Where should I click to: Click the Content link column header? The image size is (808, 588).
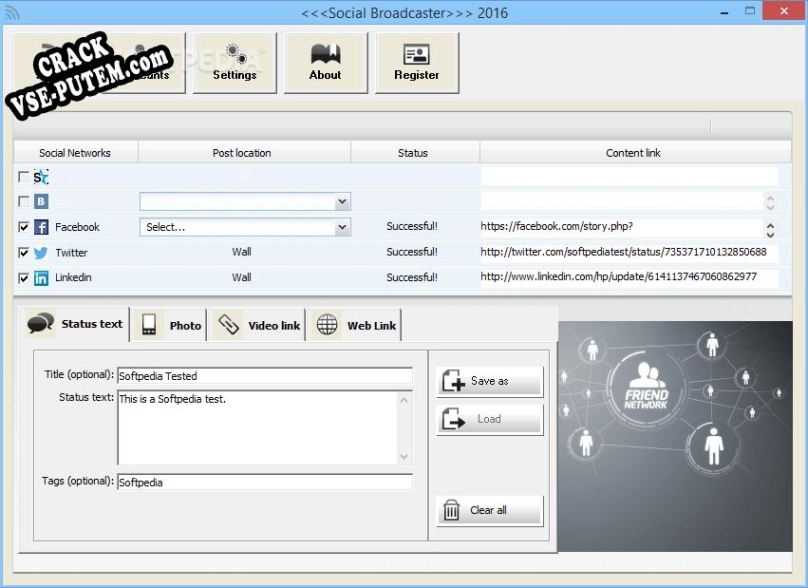pos(635,153)
